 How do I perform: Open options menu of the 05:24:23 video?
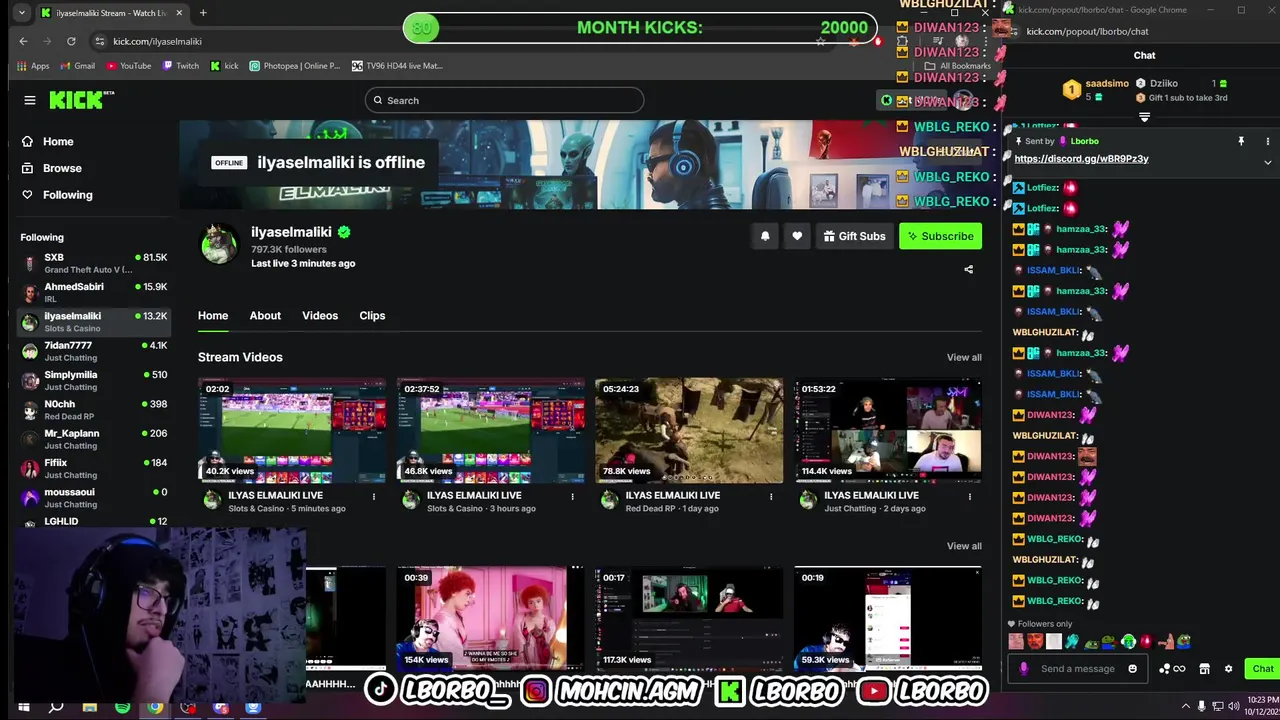click(771, 496)
